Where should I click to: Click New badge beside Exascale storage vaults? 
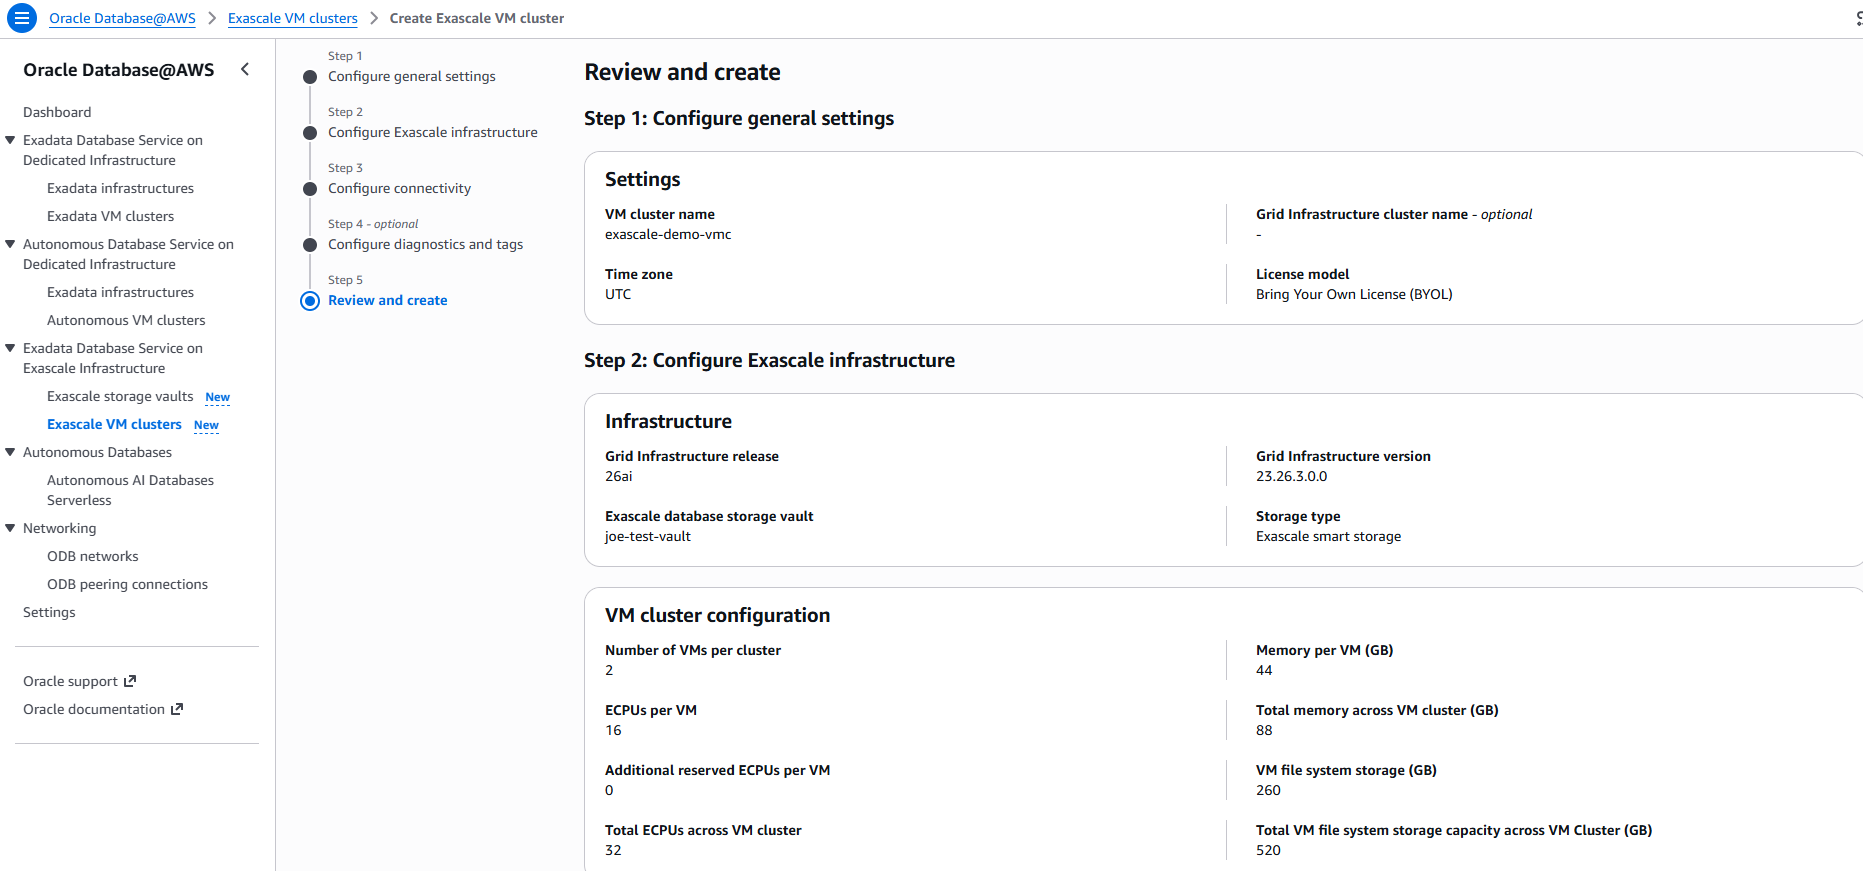coord(217,397)
